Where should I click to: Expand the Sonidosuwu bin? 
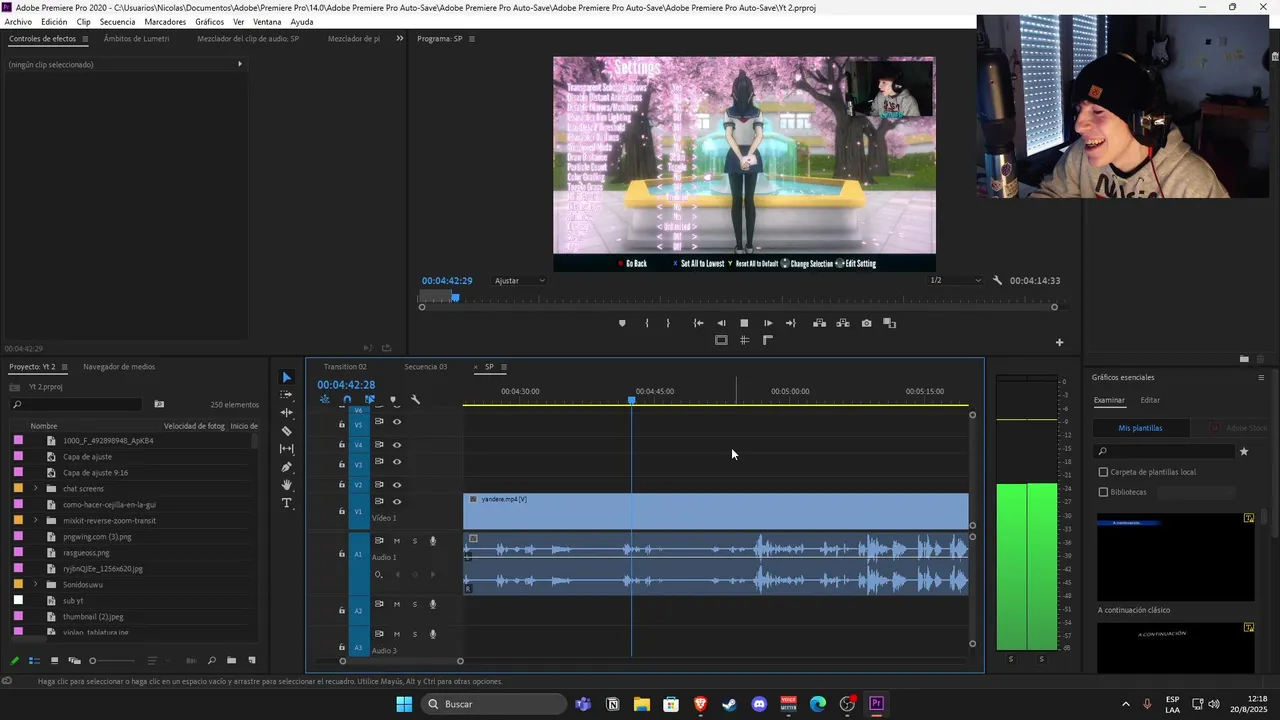pos(36,584)
